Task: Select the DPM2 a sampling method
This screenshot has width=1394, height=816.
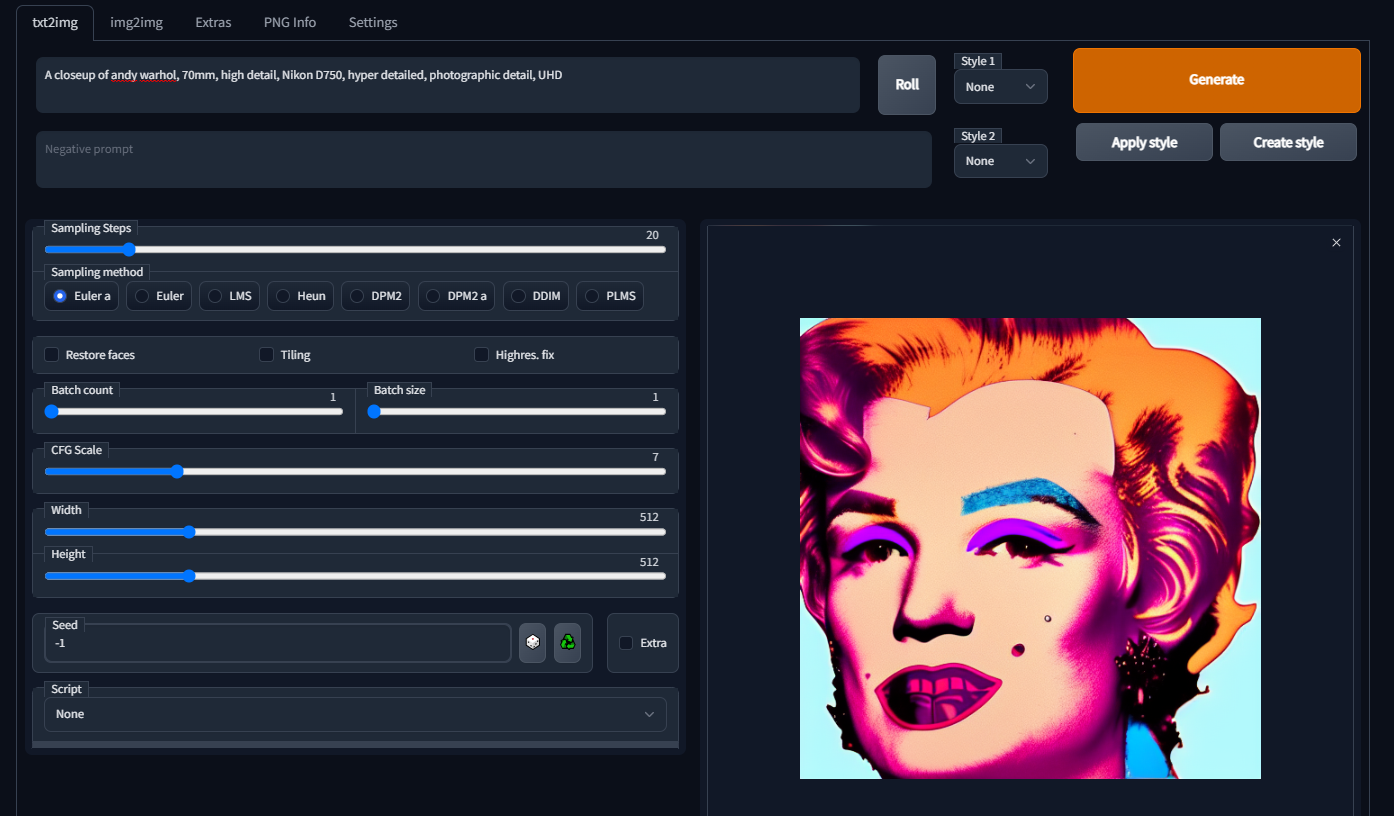Action: coord(456,296)
